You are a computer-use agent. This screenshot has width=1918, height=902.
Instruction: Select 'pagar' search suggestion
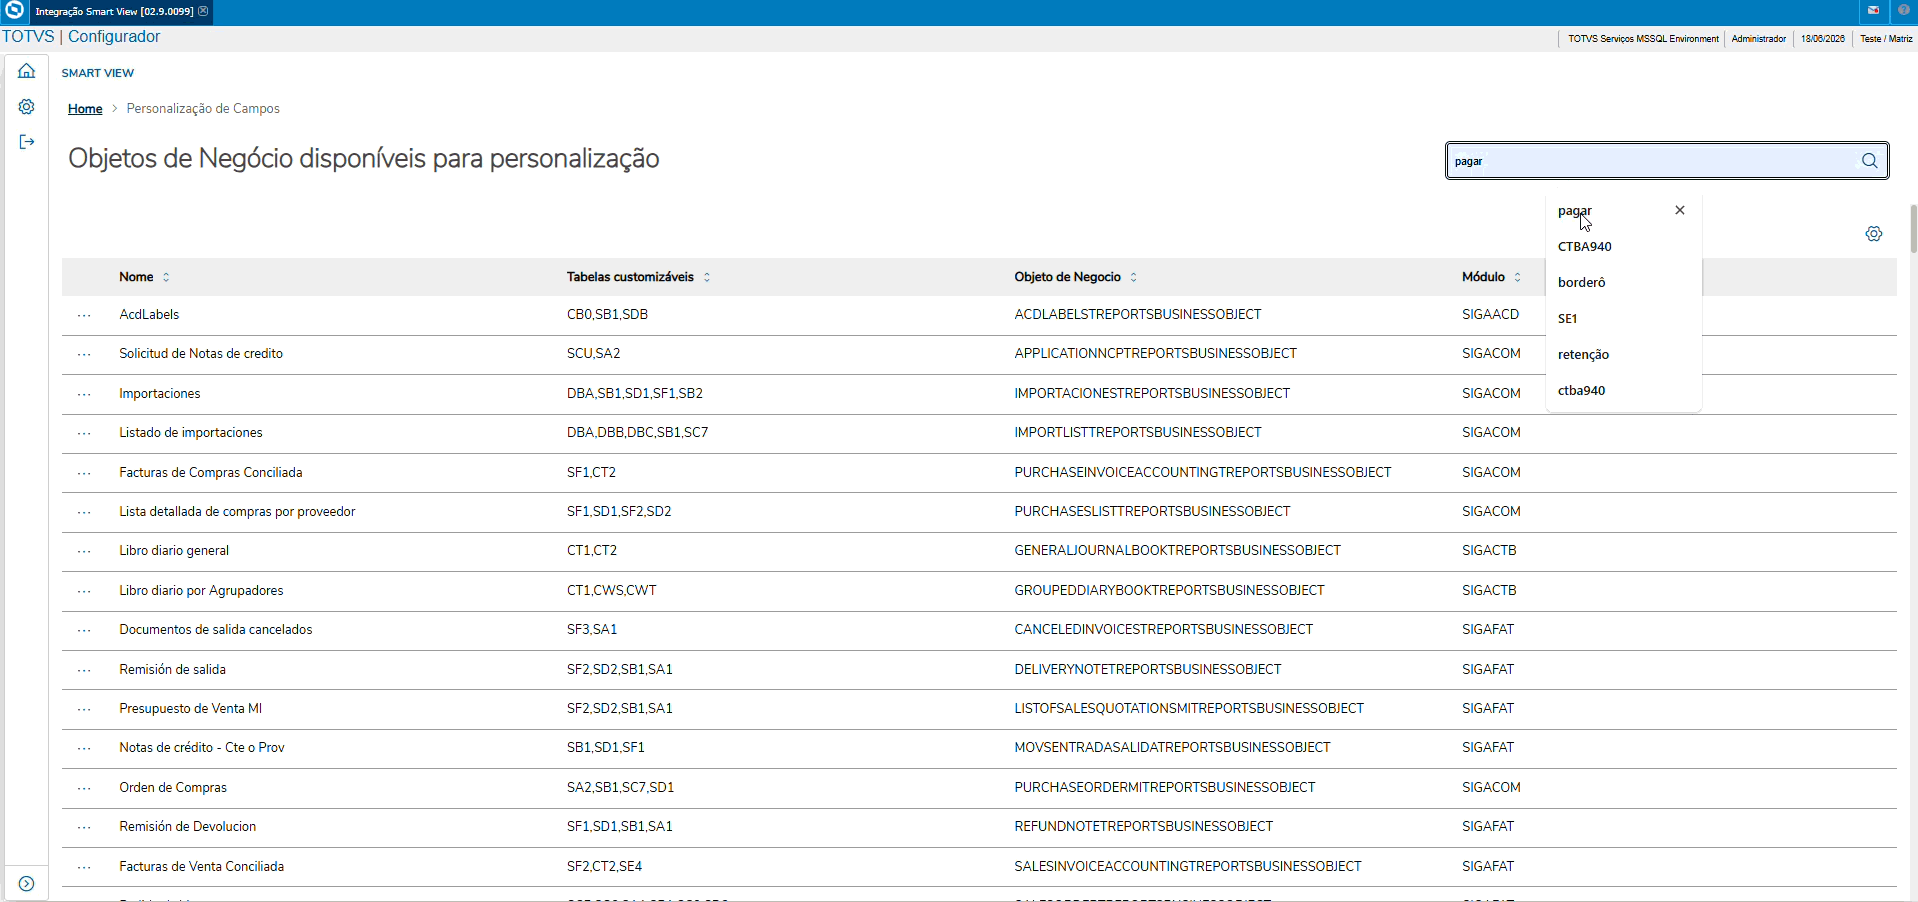pyautogui.click(x=1575, y=211)
